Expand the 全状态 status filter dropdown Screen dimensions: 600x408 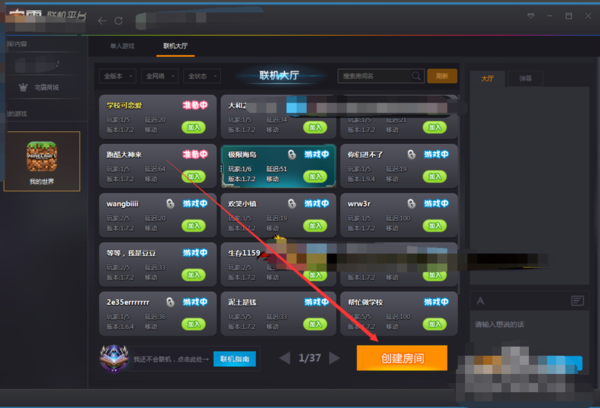(x=202, y=76)
